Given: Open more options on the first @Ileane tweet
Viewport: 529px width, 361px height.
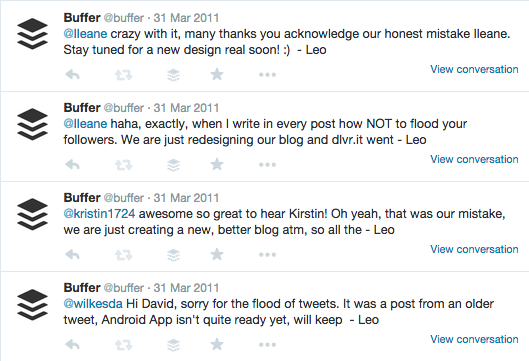Looking at the screenshot, I should click(267, 75).
